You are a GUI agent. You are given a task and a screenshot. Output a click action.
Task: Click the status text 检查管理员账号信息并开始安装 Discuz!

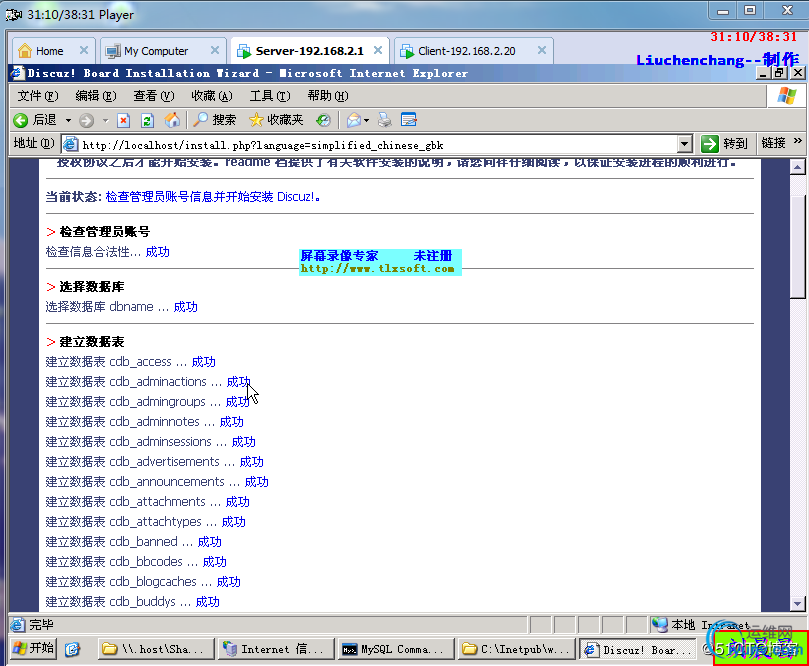tap(213, 197)
